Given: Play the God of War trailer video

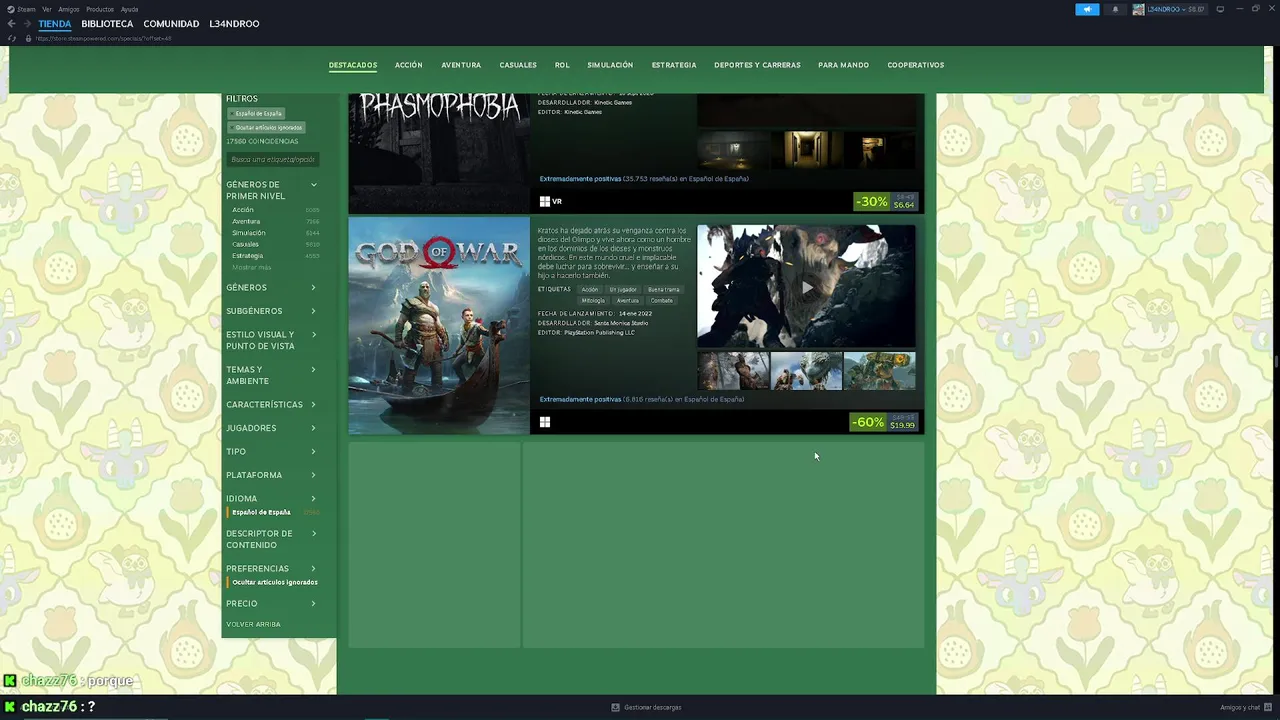Looking at the screenshot, I should pos(806,287).
